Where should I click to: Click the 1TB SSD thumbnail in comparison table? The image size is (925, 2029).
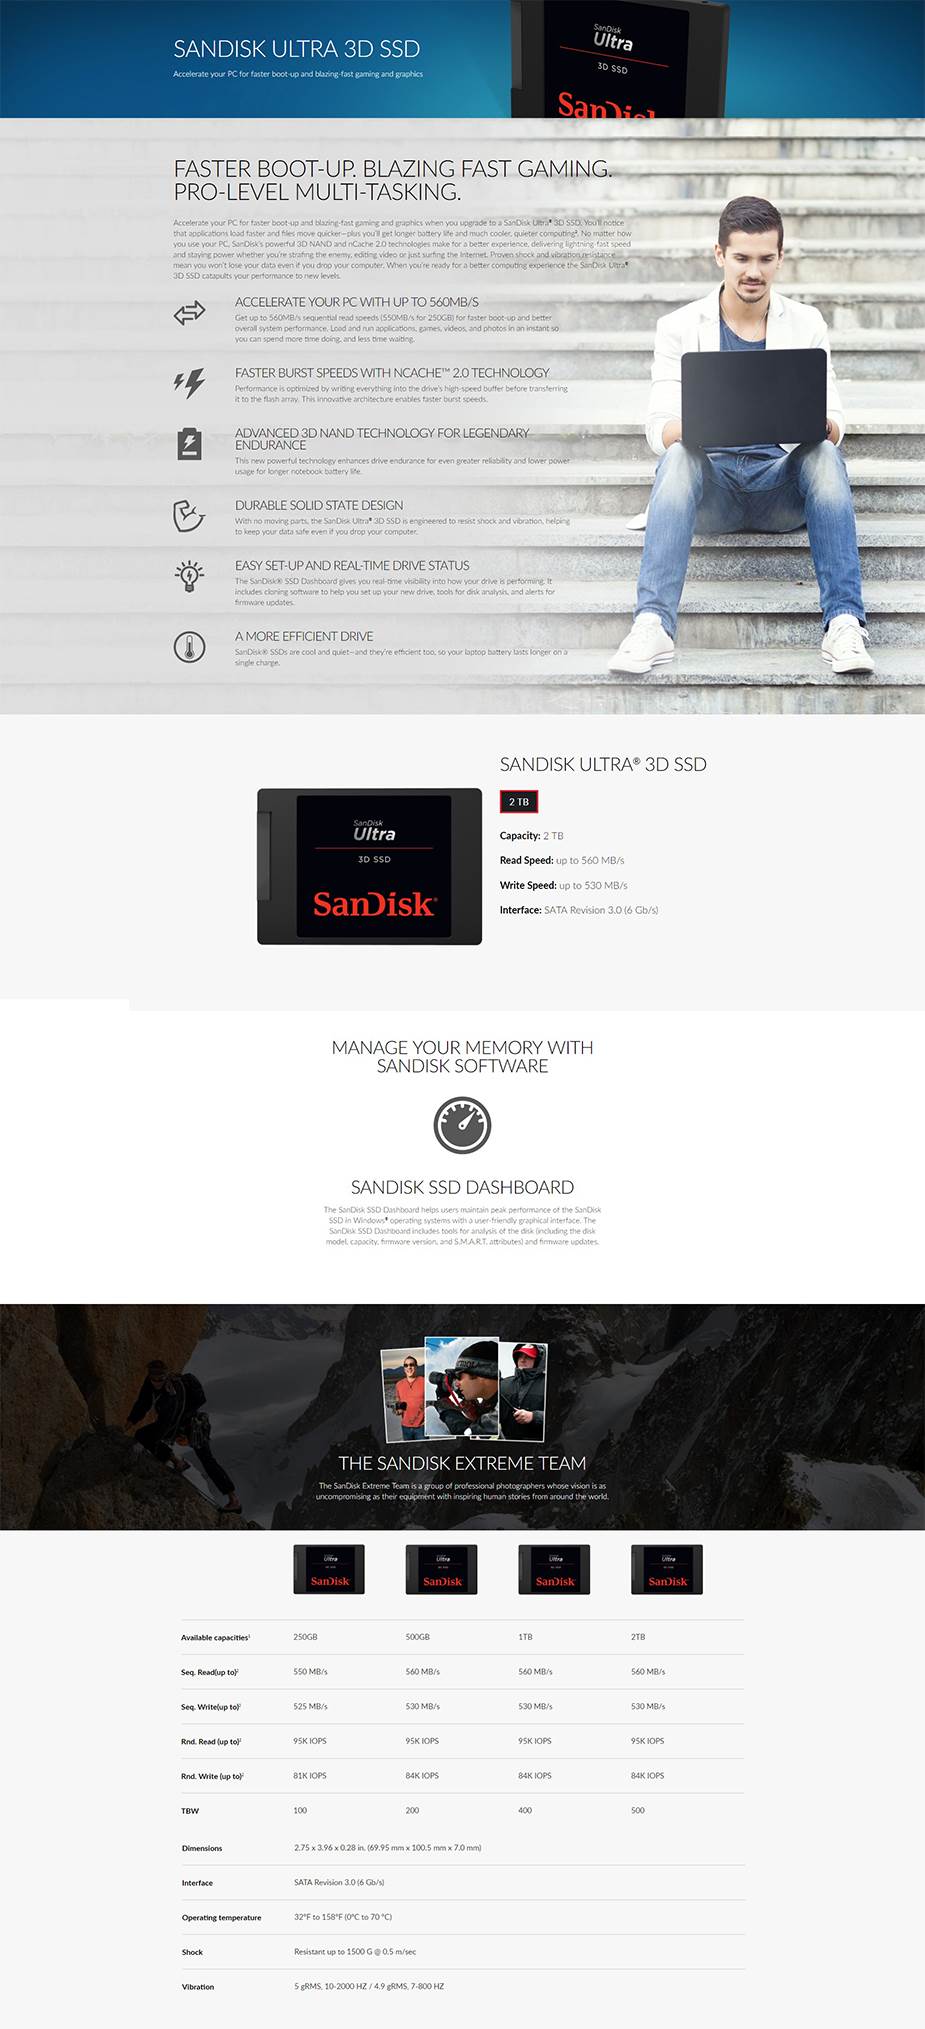pos(555,1569)
